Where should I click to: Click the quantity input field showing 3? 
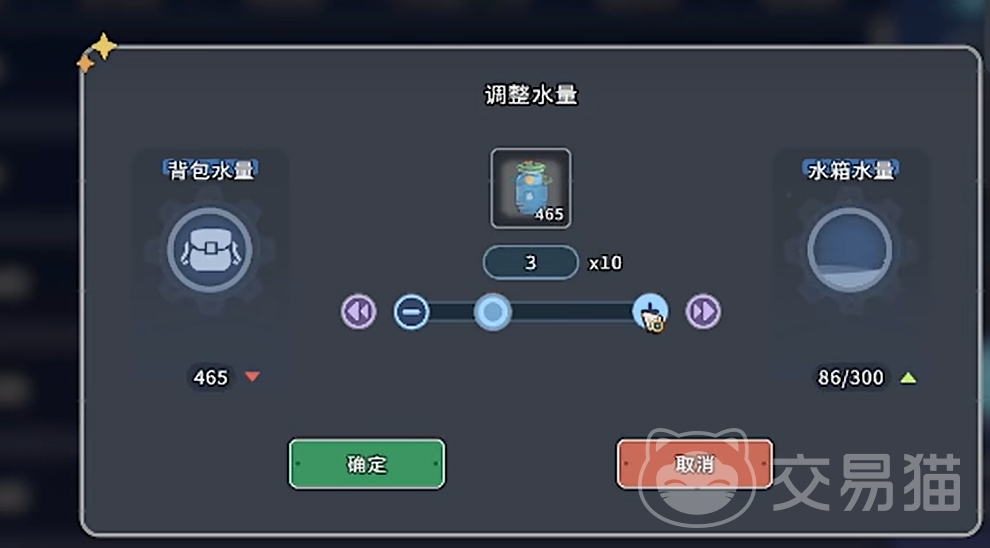pos(531,263)
